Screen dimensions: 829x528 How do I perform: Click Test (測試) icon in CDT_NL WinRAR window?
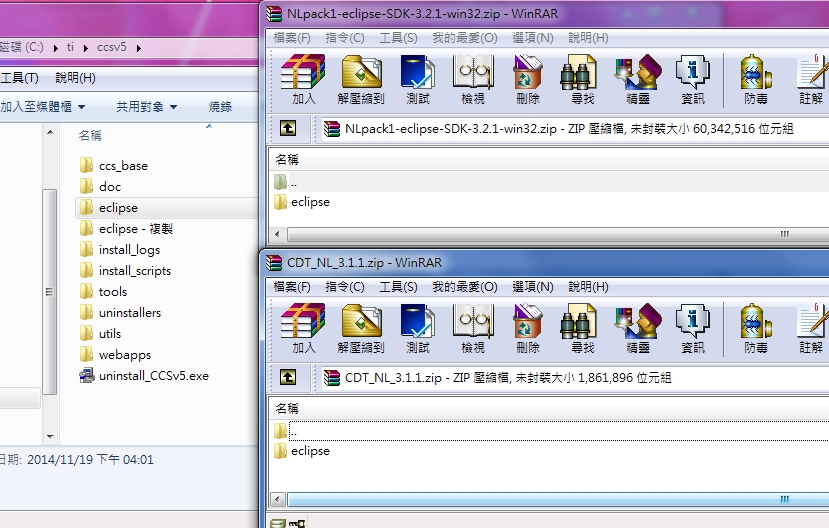[x=418, y=328]
